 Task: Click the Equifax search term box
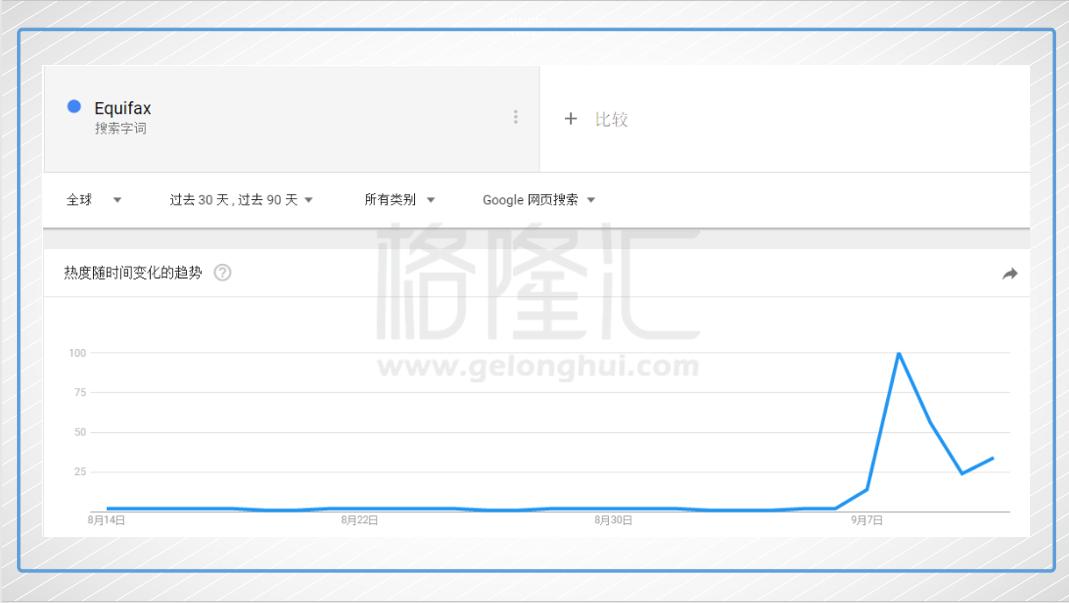click(291, 119)
